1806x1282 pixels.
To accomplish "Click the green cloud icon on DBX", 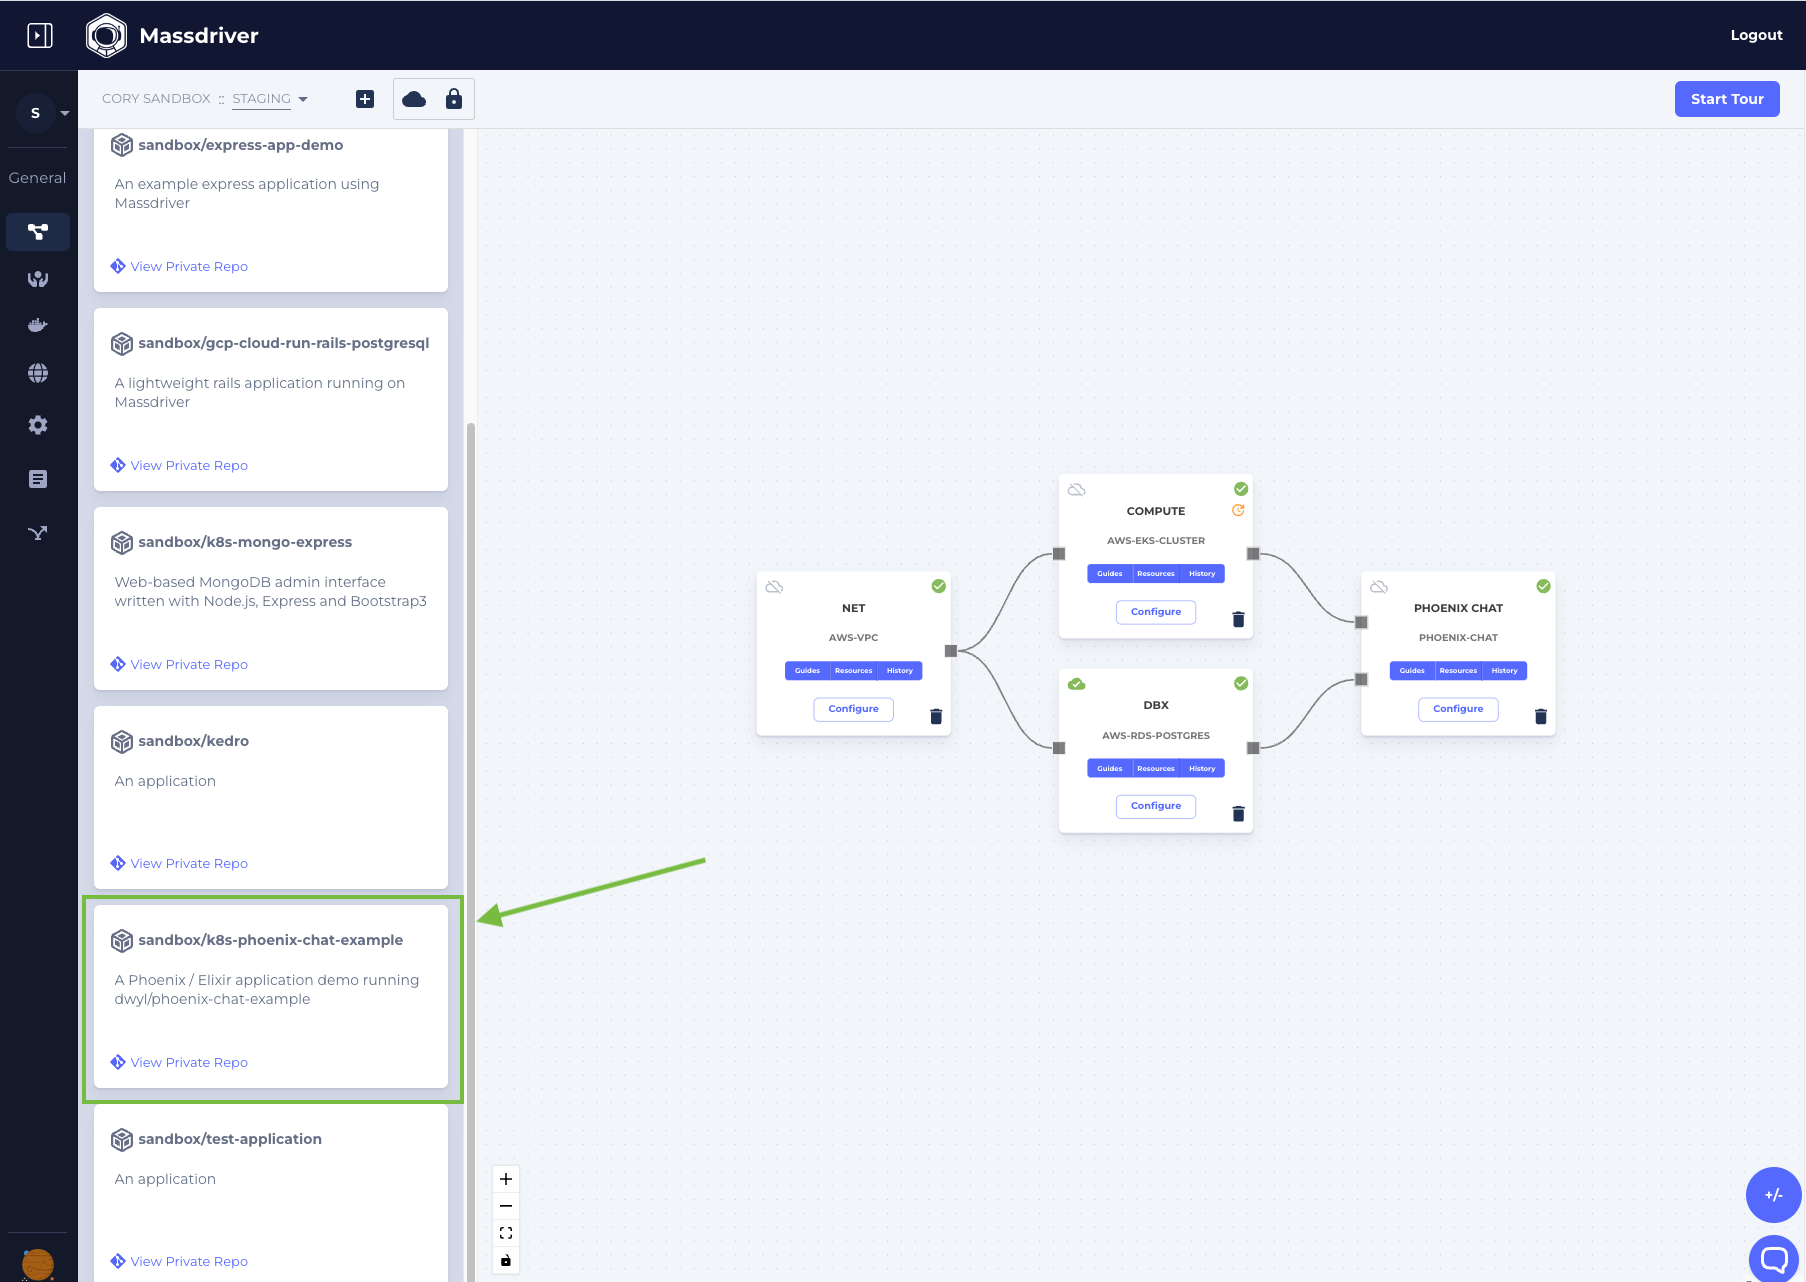I will click(1077, 684).
